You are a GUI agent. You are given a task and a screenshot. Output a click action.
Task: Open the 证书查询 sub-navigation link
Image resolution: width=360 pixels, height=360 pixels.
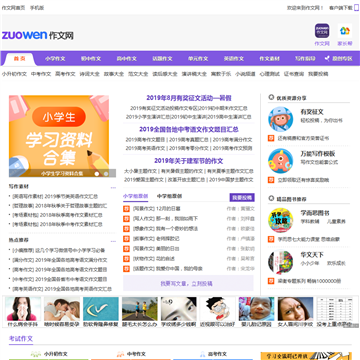(294, 74)
